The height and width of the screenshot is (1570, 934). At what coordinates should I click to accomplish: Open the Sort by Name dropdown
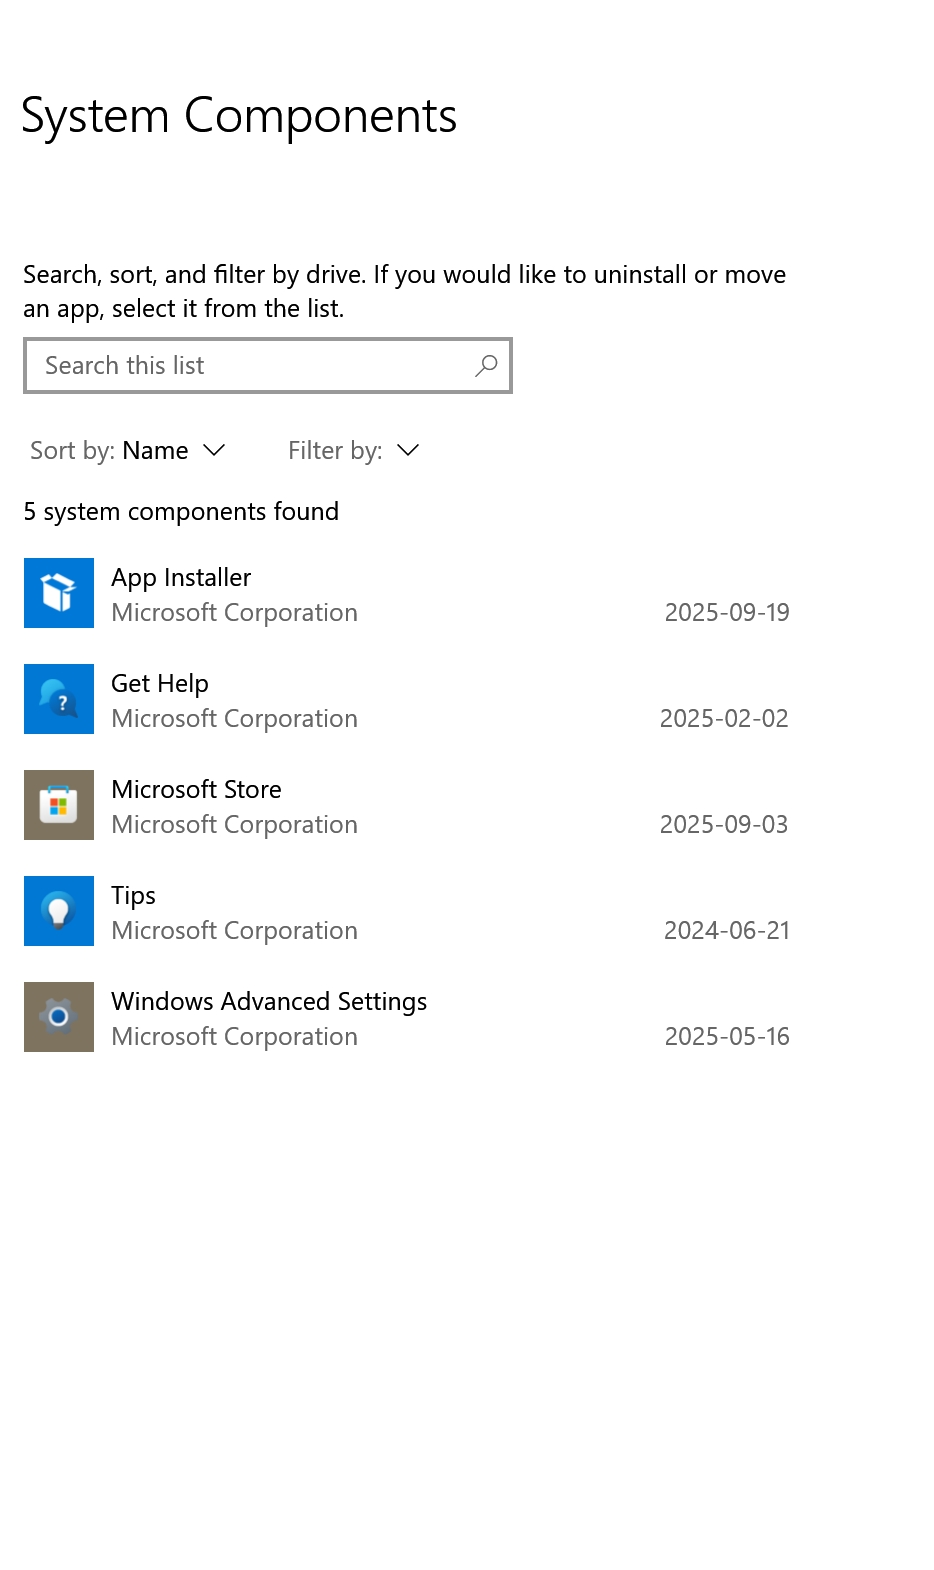click(x=128, y=451)
